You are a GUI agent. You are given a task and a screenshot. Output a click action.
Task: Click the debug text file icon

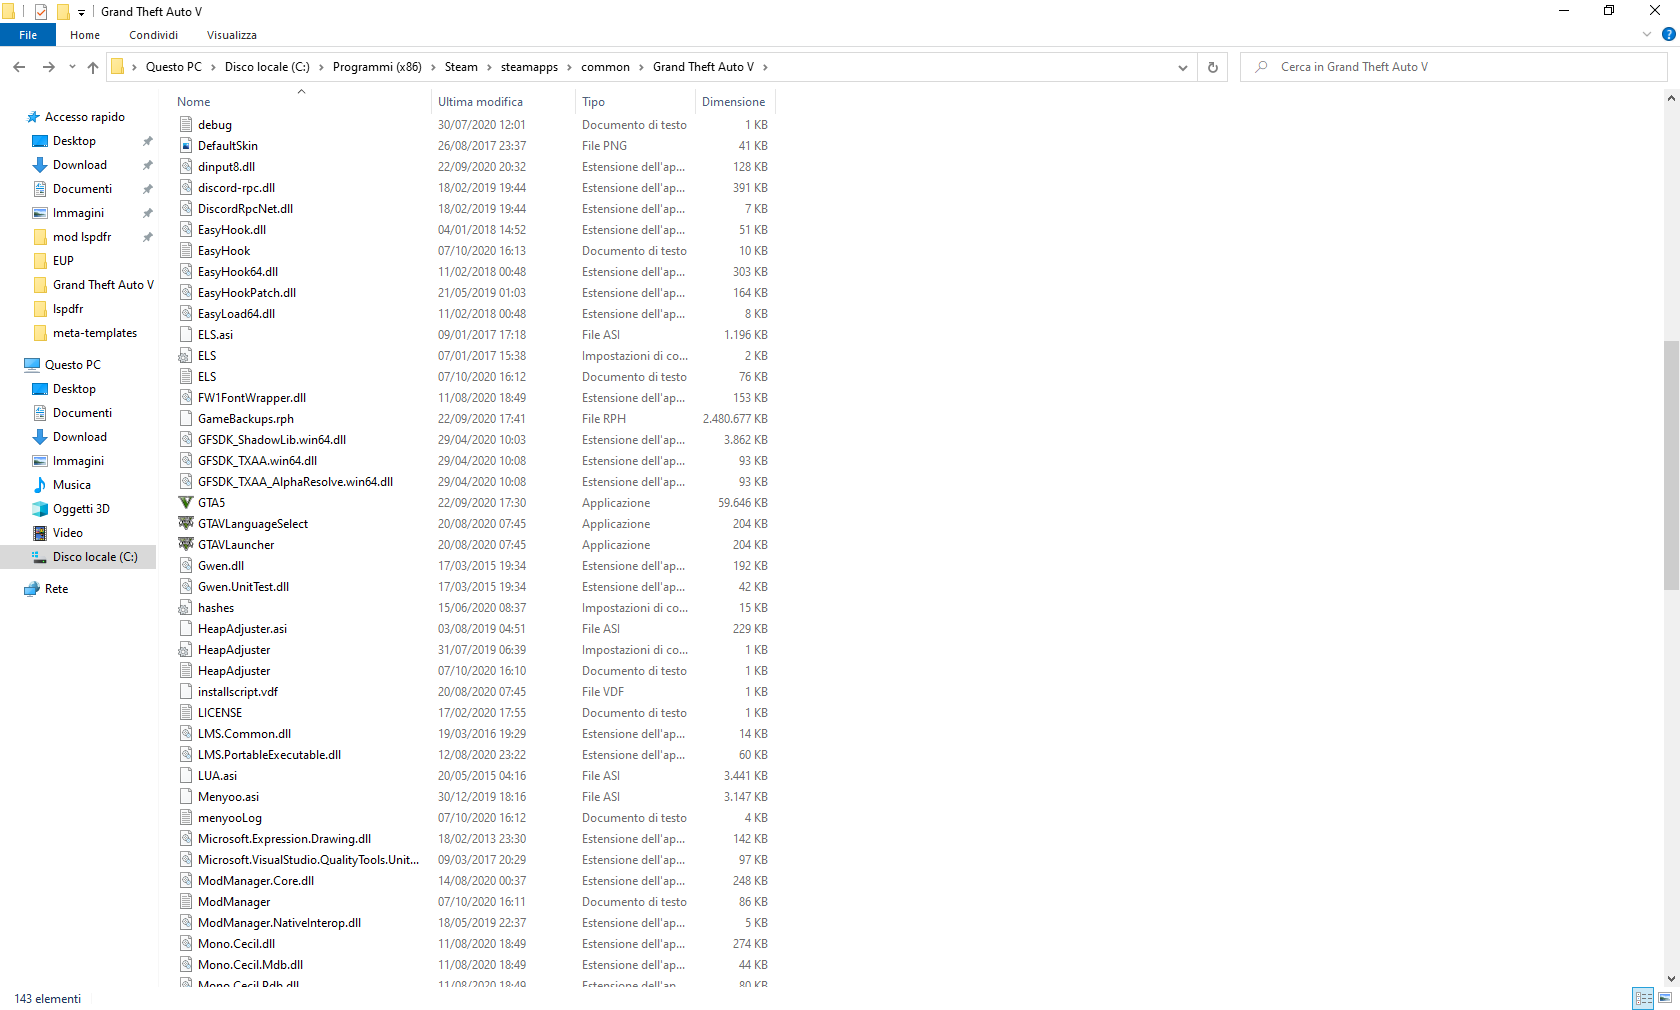pos(186,125)
